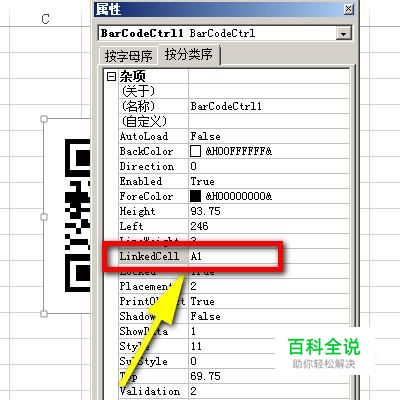Collapse the 杂项 category

(111, 77)
